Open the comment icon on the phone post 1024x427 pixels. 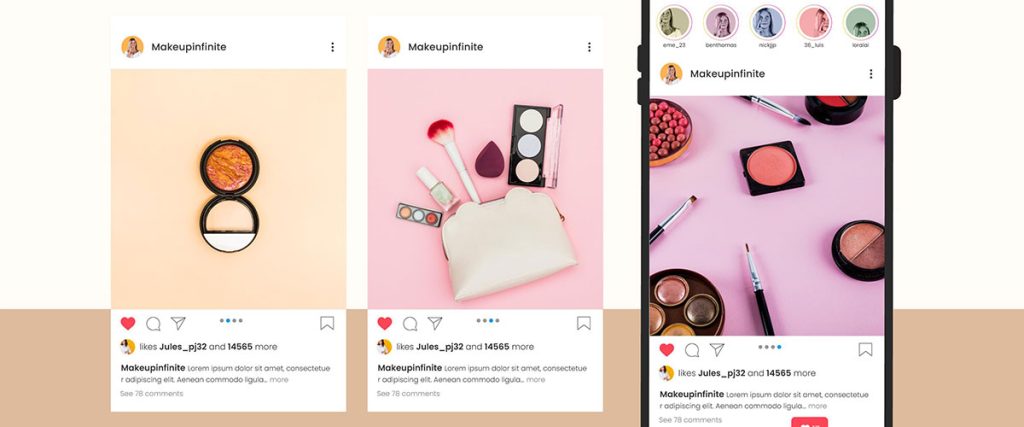click(692, 350)
